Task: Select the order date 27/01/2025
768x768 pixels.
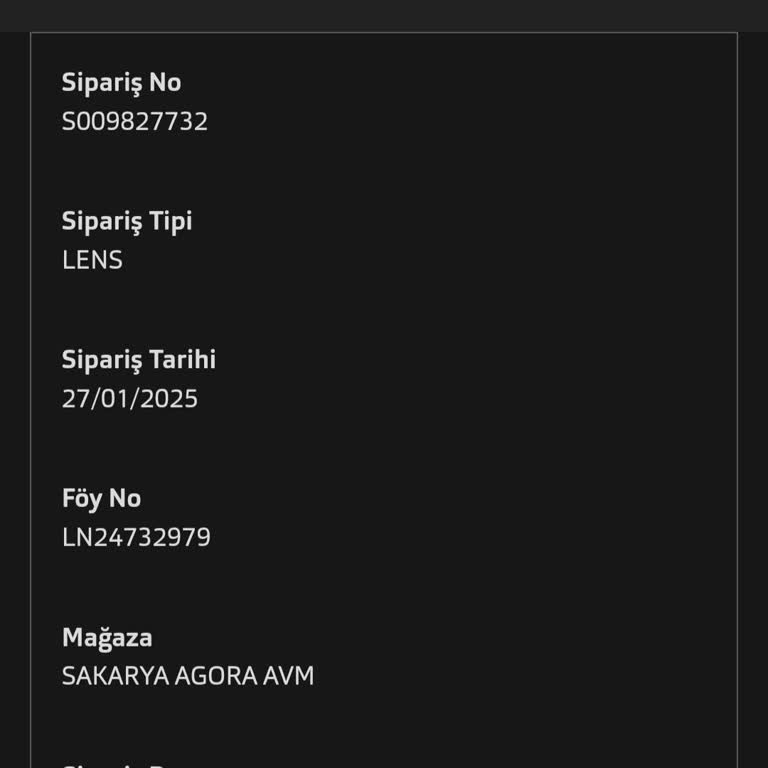Action: [x=130, y=399]
